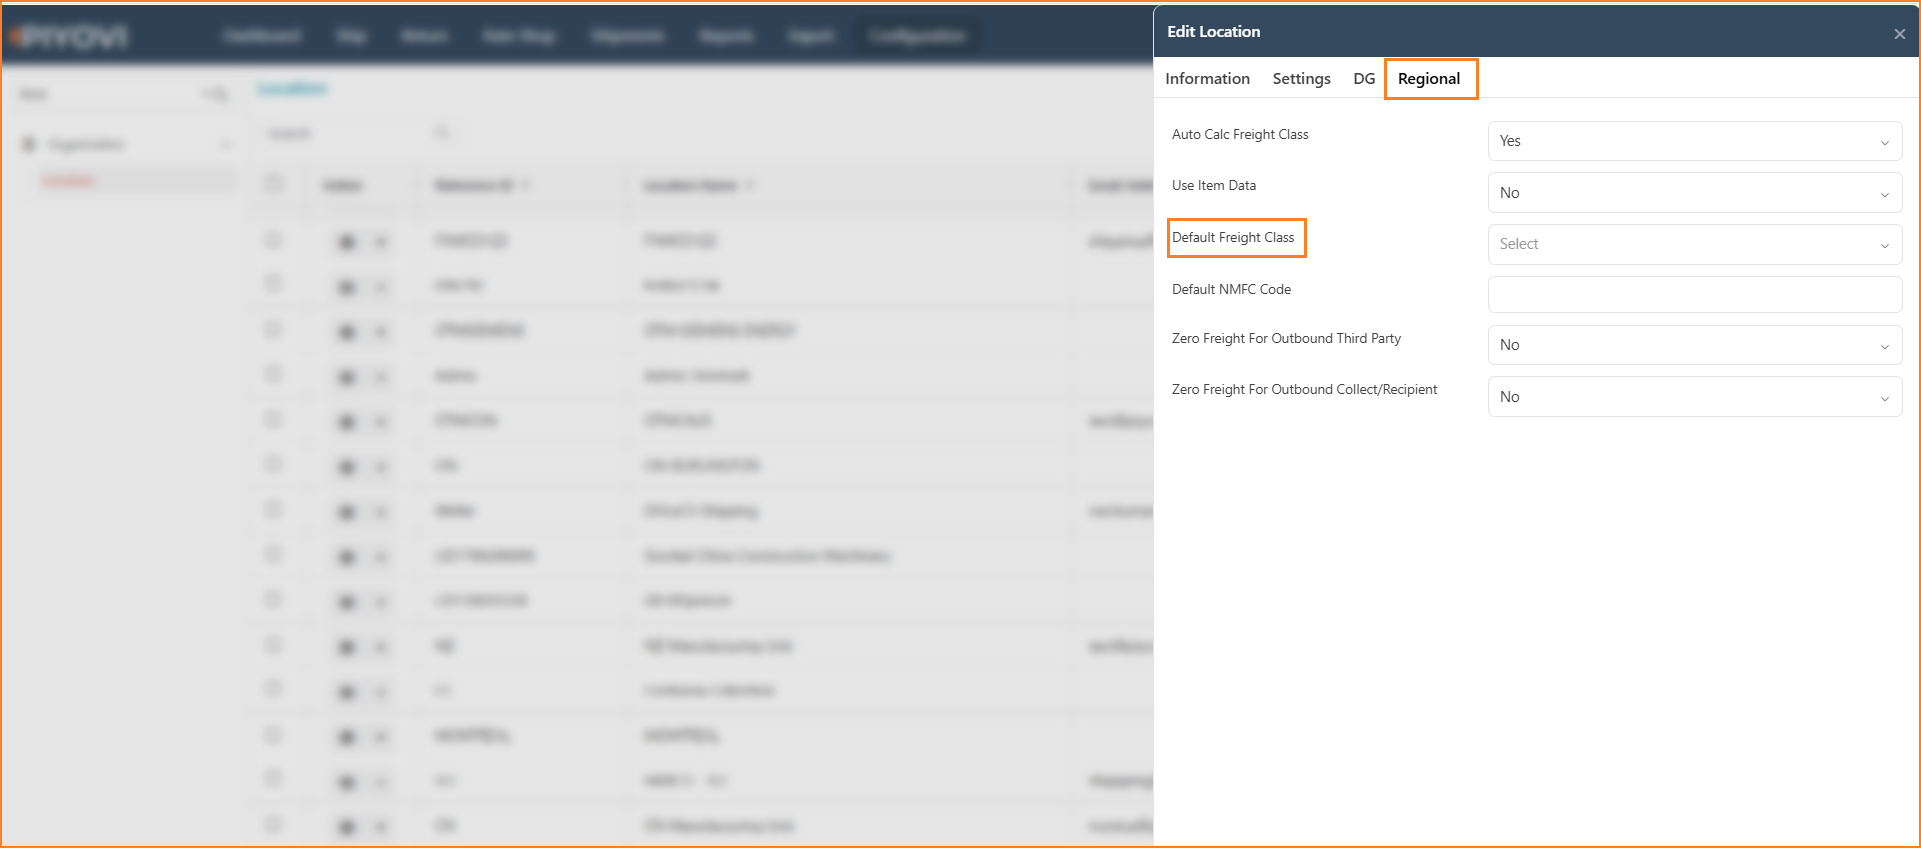Open the Settings tab

pyautogui.click(x=1301, y=78)
